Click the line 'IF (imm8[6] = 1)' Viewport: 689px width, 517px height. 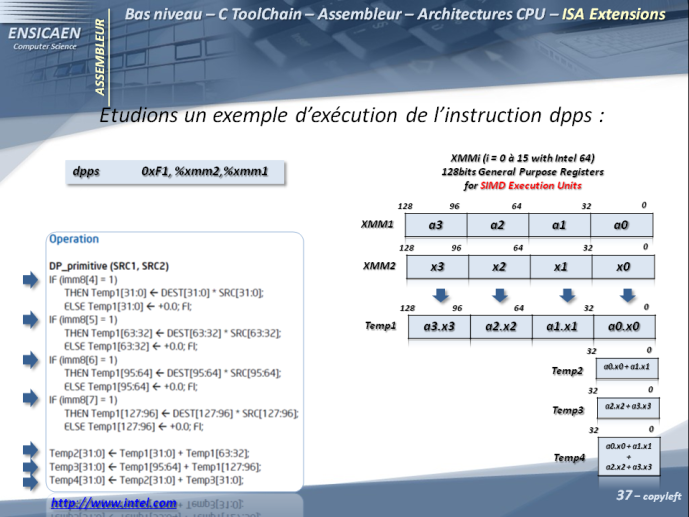[83, 360]
